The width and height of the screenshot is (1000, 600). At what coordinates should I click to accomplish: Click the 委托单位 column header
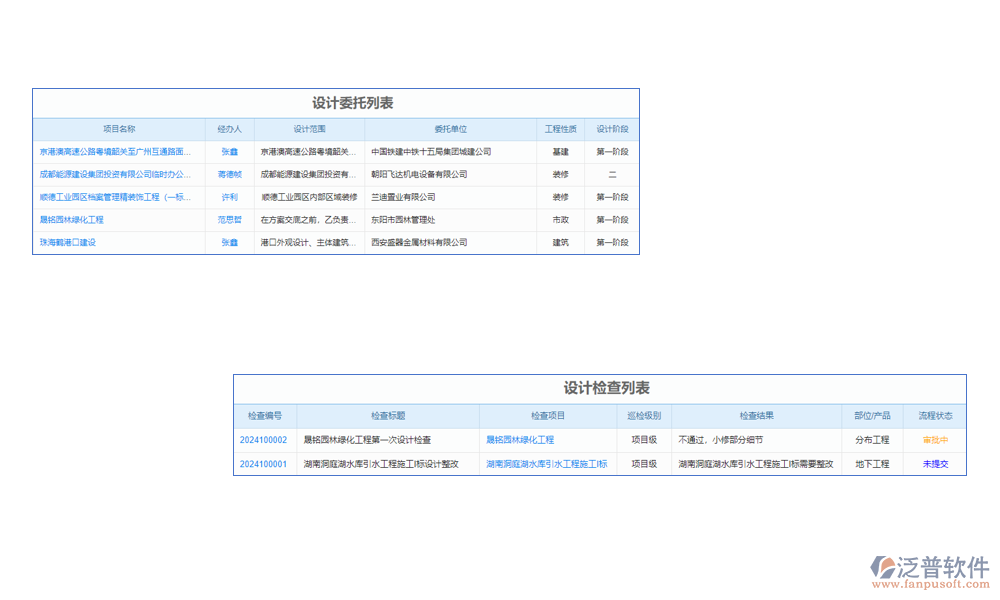451,129
